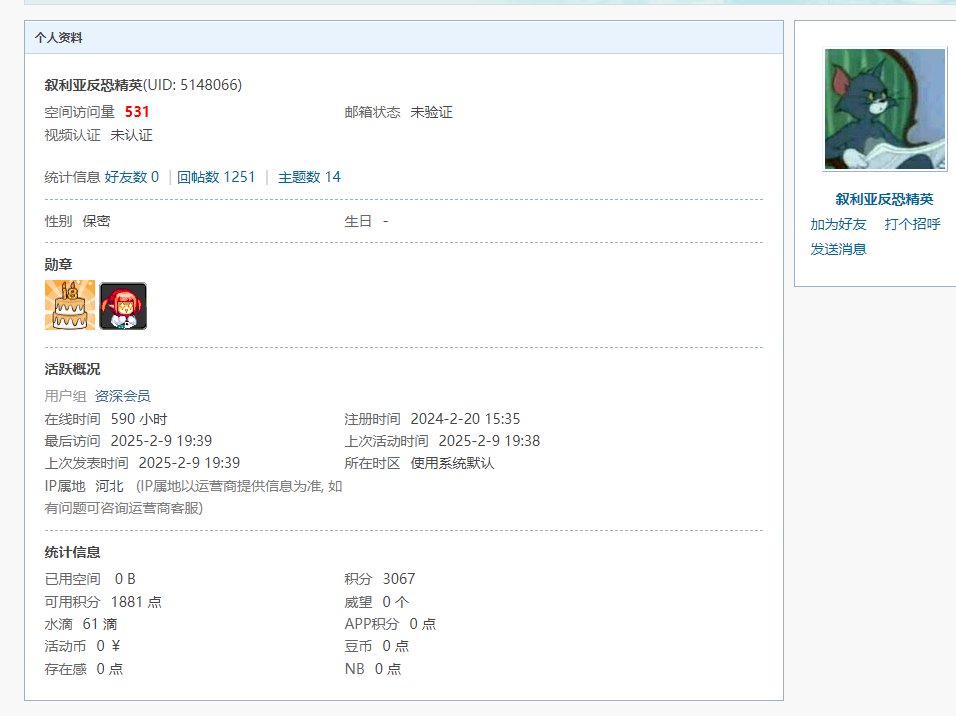Screen dimensions: 956x716
Task: Click the username text with UID 5148066
Action: click(x=143, y=85)
